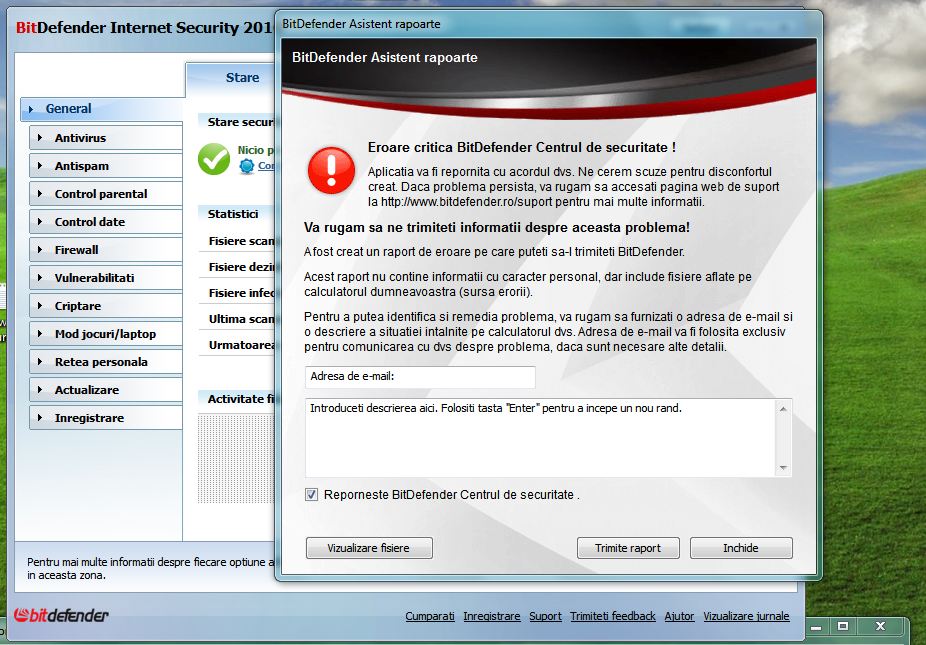This screenshot has width=926, height=645.
Task: Click the BitDefender logo in main window footer
Action: pyautogui.click(x=61, y=615)
